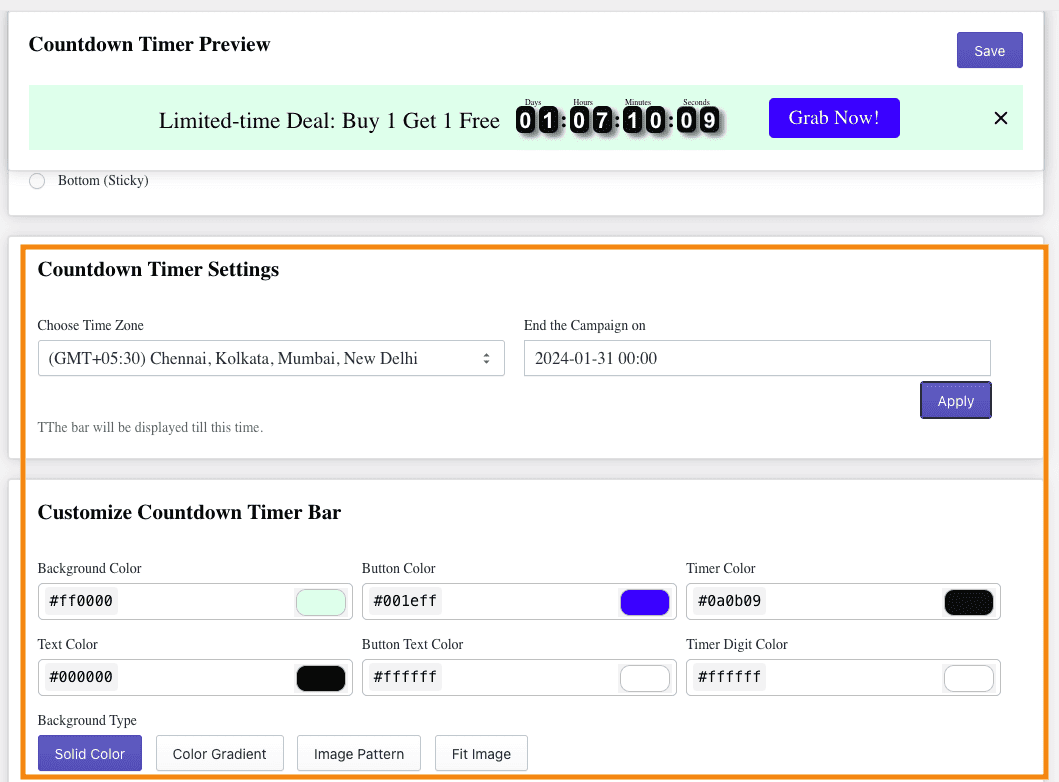Image resolution: width=1059 pixels, height=782 pixels.
Task: Click the Grab Now! button
Action: (834, 118)
